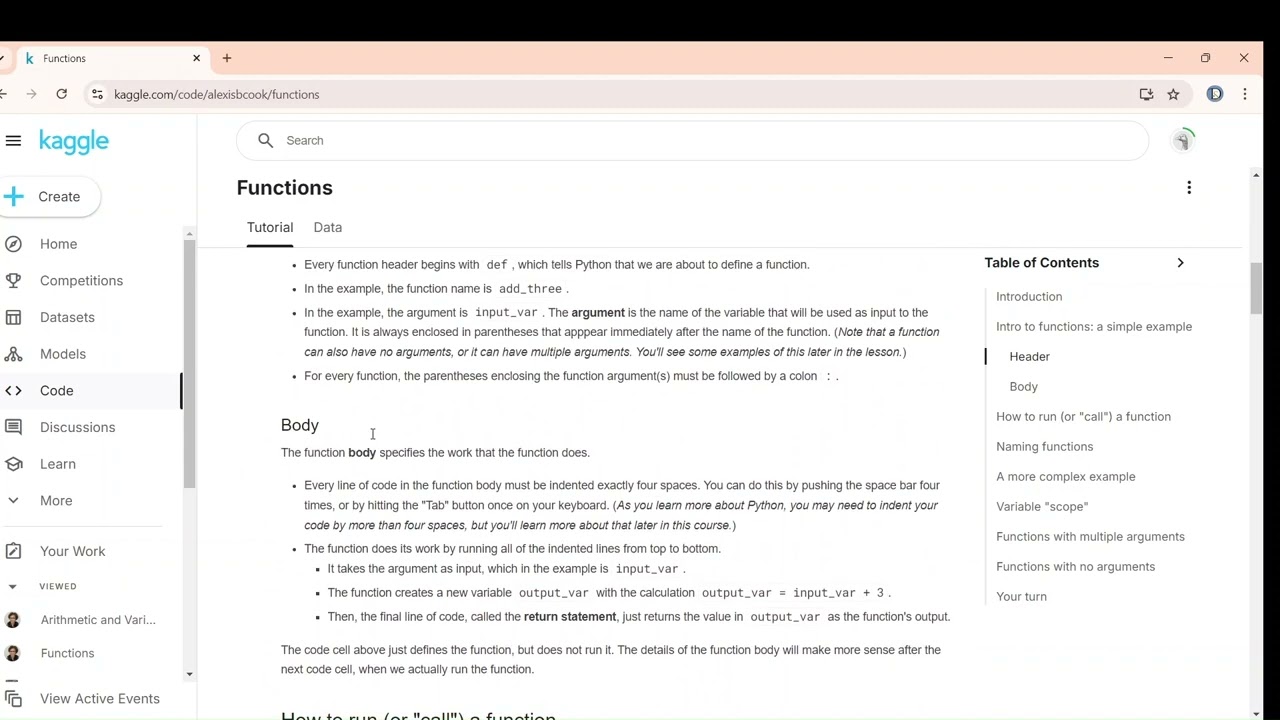Screen dimensions: 1280x720
Task: Click the install app icon in address bar
Action: [1146, 94]
